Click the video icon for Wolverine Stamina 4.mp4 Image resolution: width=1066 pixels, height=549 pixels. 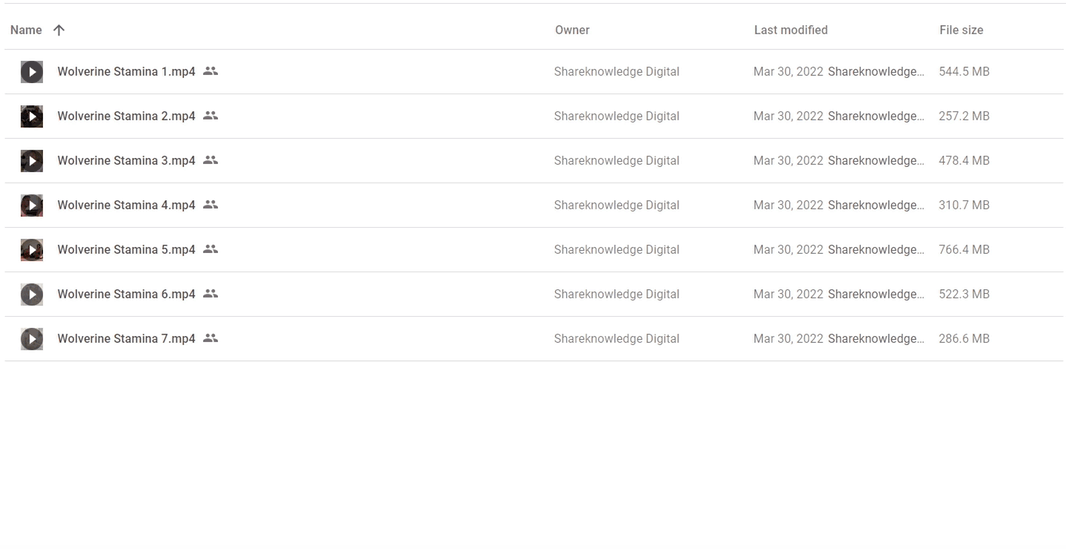click(31, 205)
